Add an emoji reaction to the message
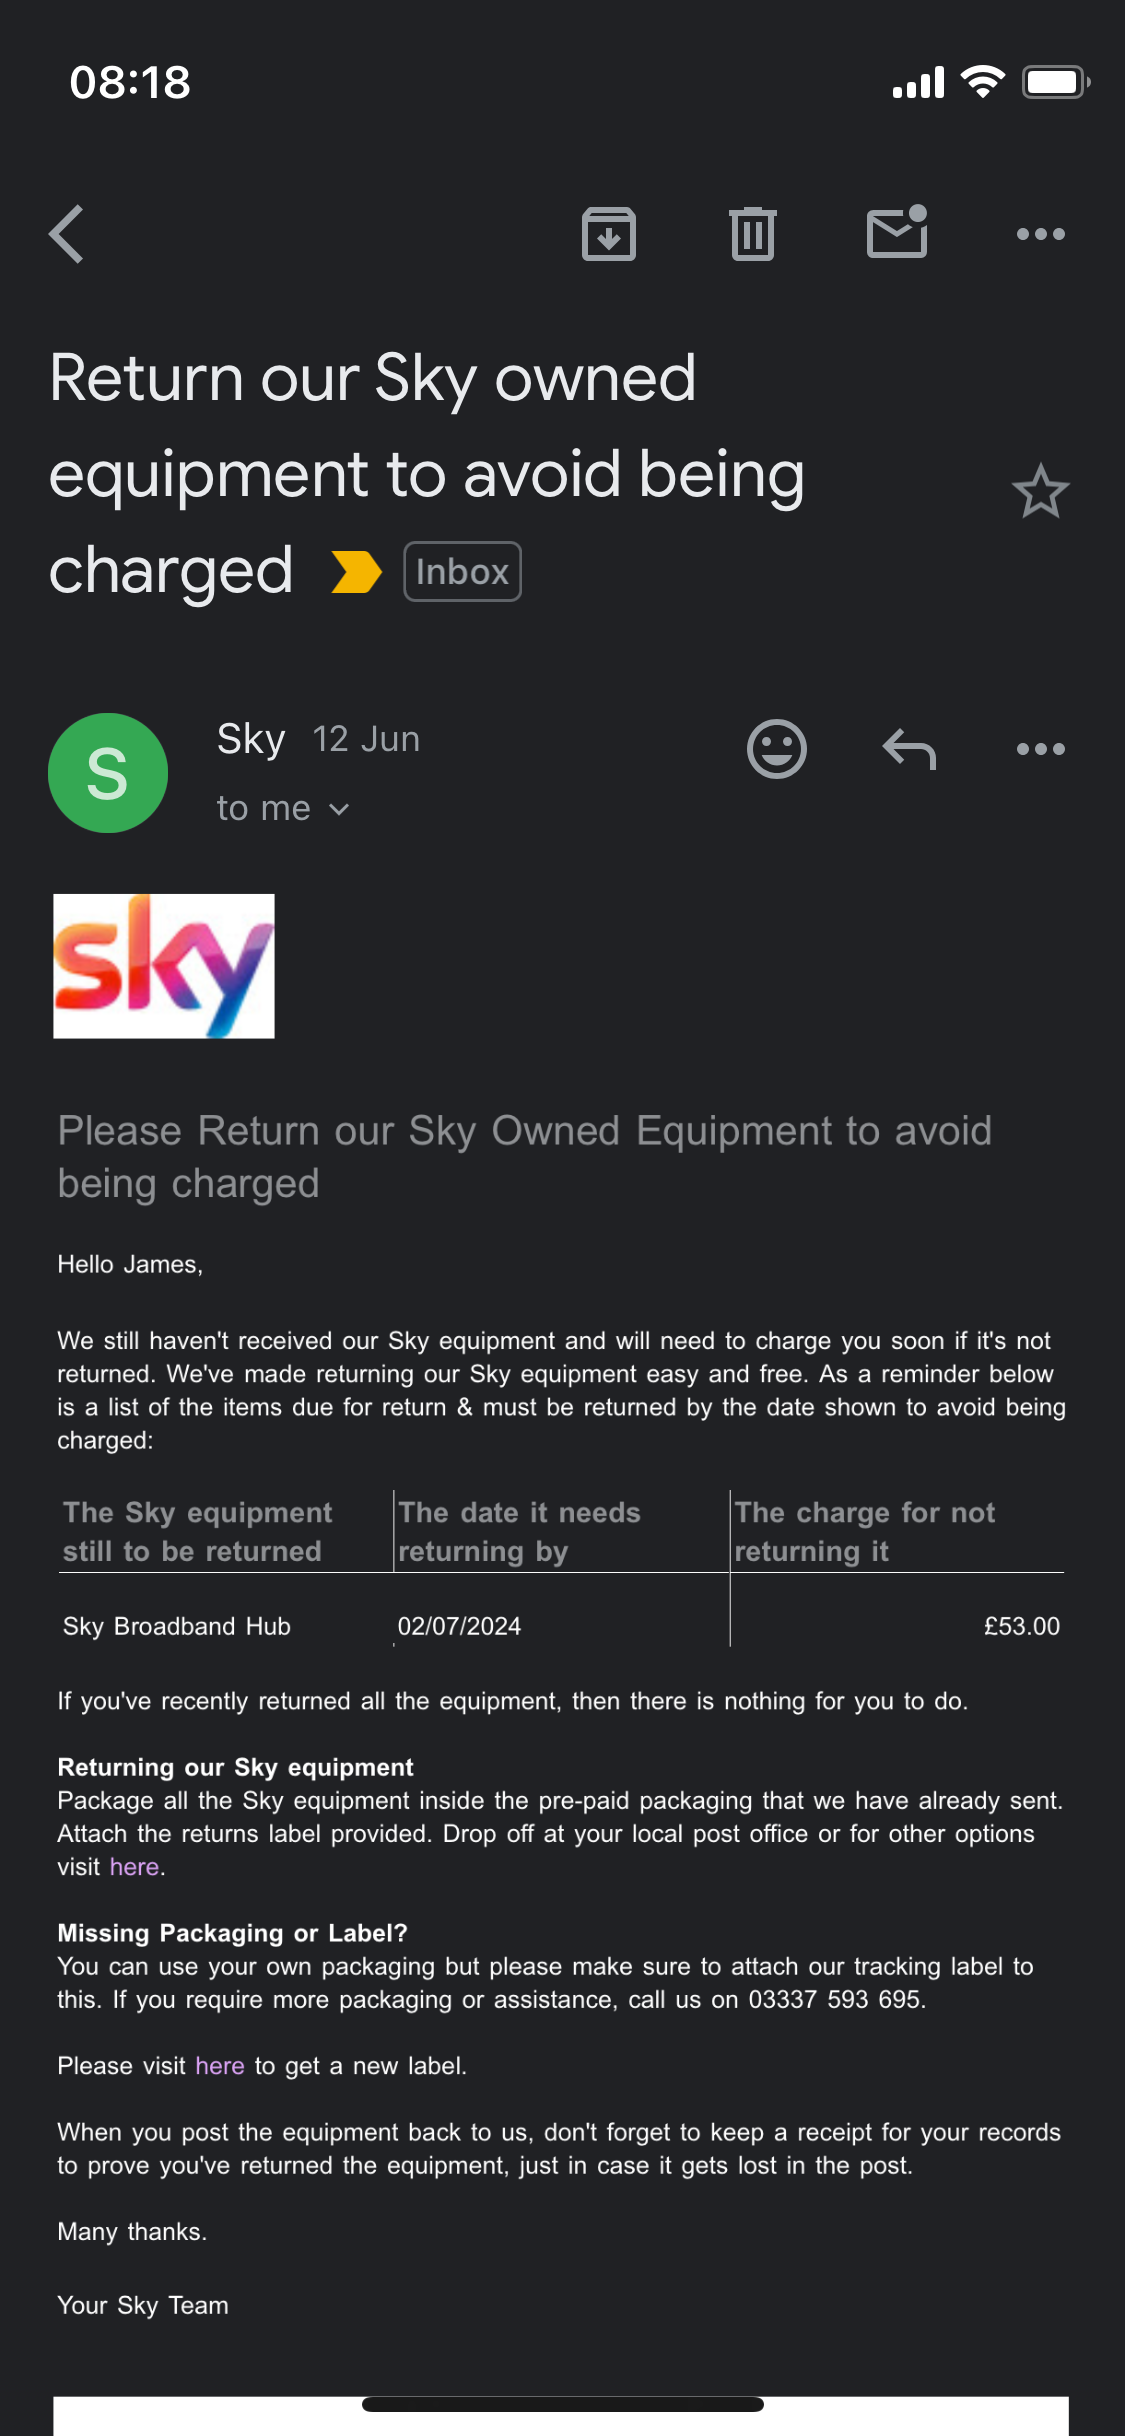1125x2436 pixels. point(776,749)
